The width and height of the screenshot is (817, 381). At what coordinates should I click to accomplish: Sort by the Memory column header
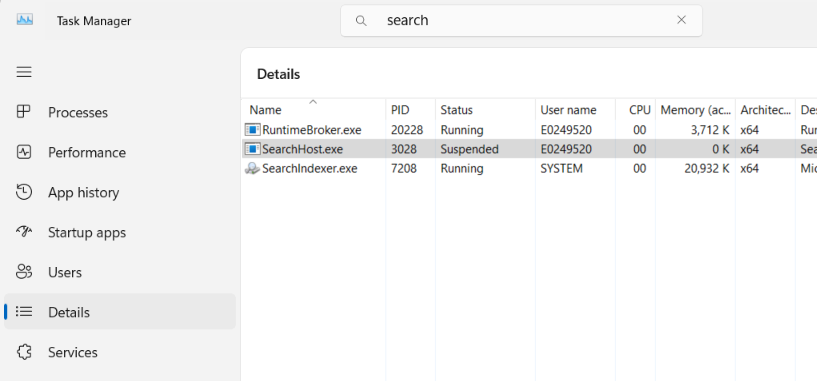tap(696, 109)
